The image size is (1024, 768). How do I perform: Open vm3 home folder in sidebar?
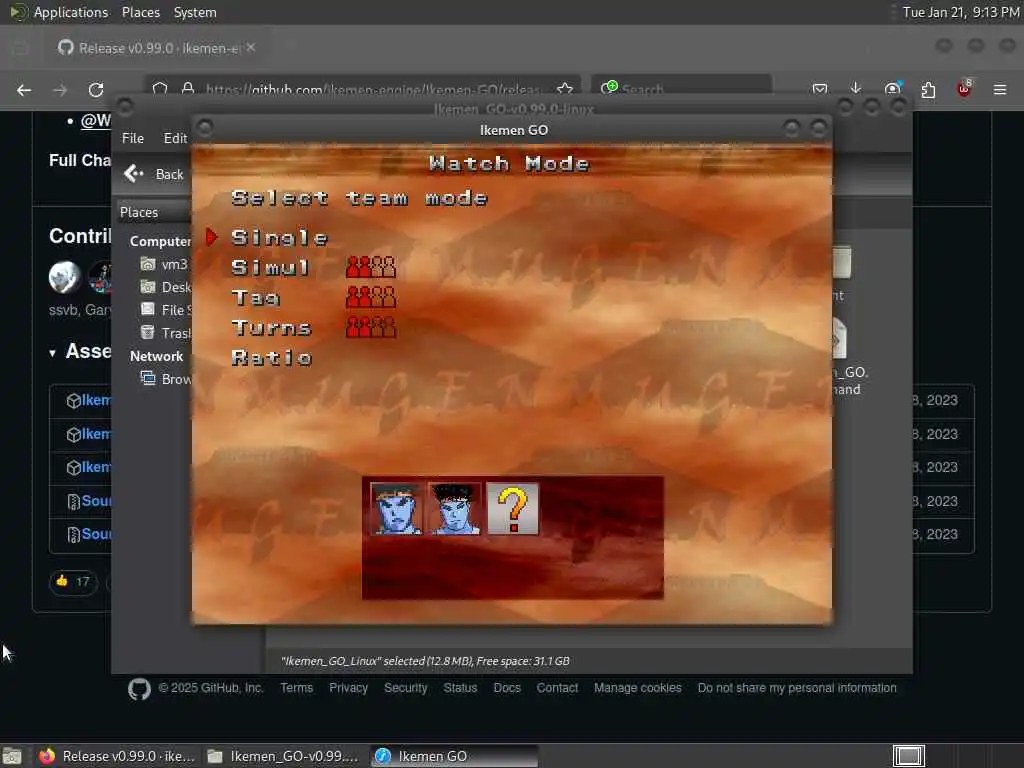click(165, 264)
